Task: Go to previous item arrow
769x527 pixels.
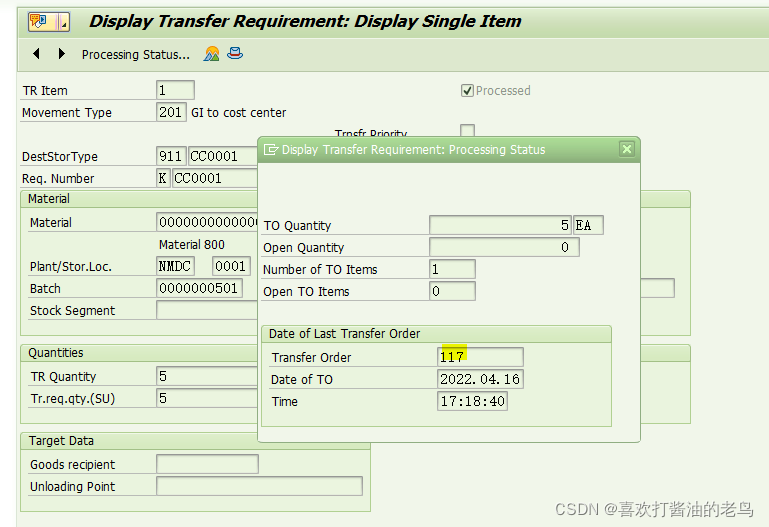Action: 36,53
